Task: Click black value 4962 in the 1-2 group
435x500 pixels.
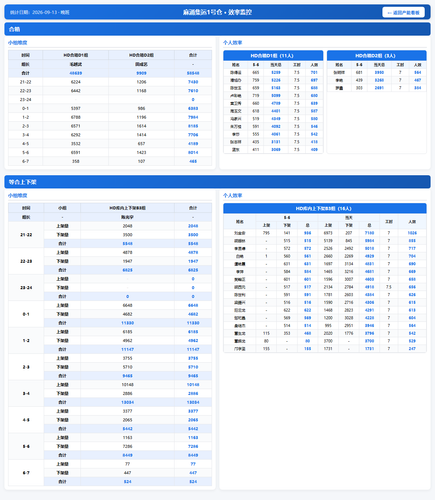Action: coord(127,341)
